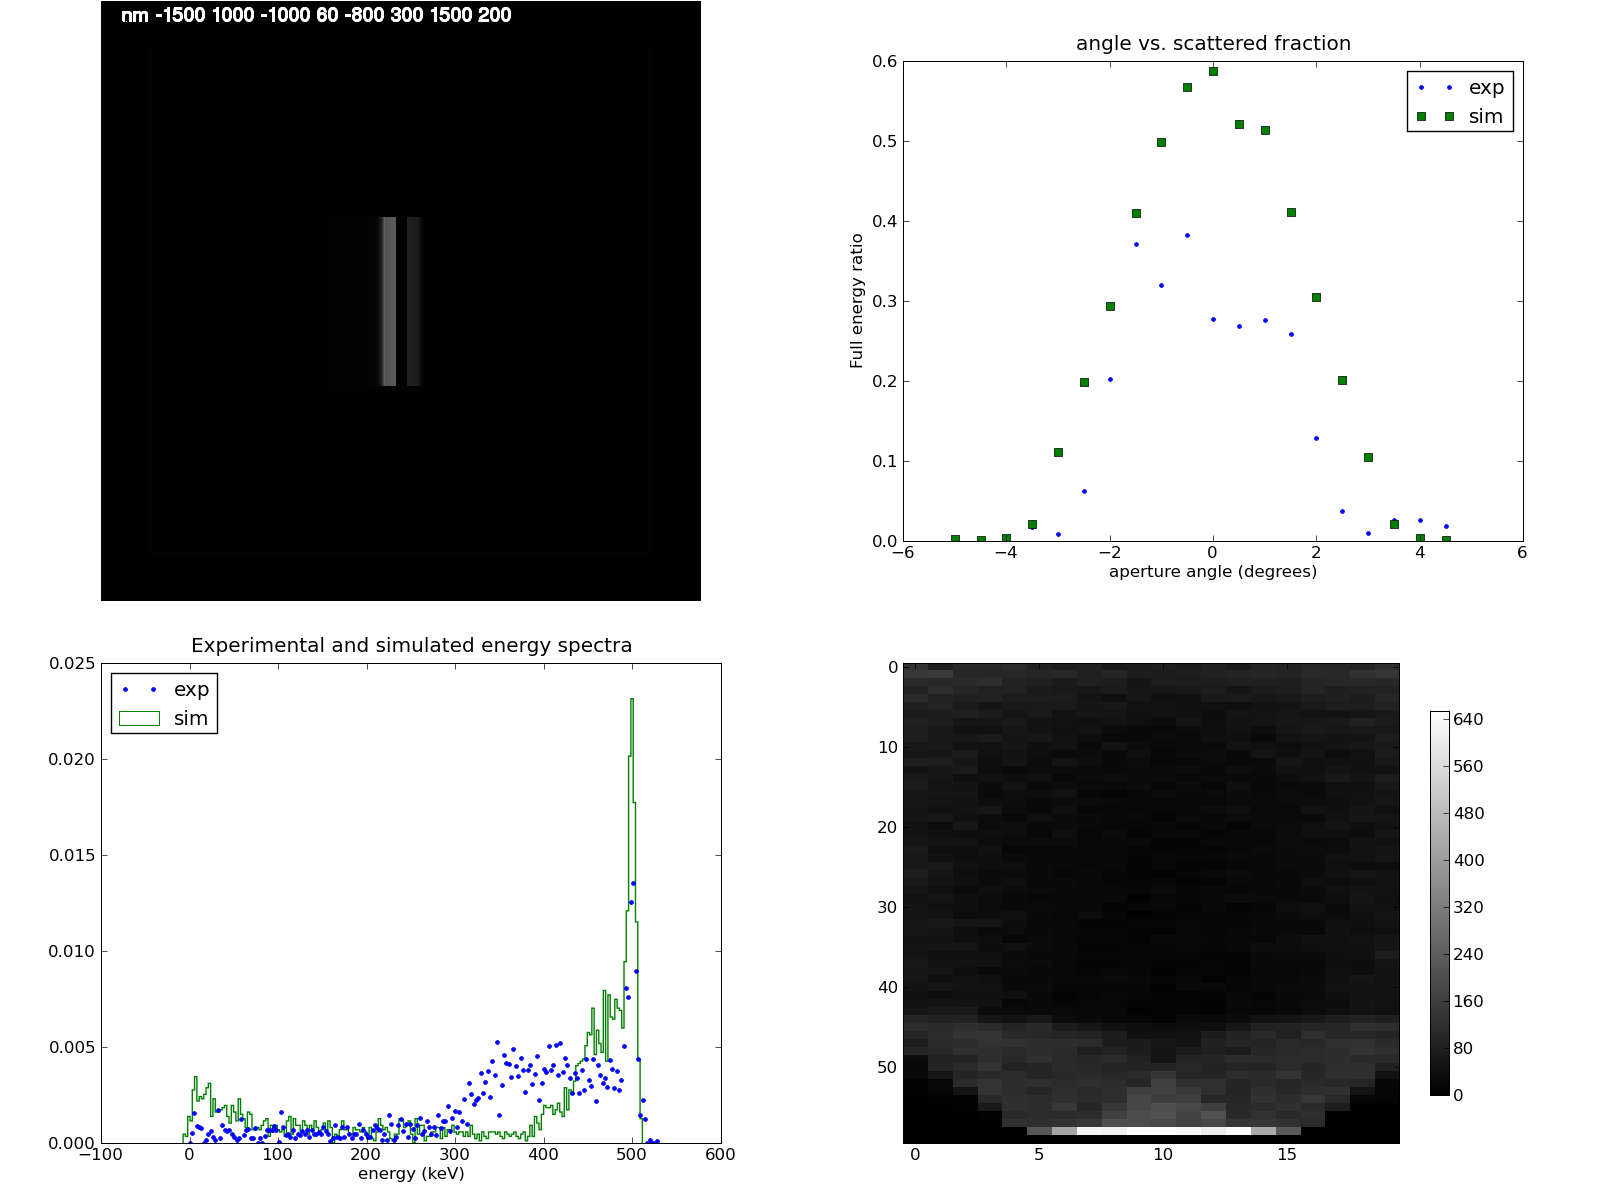Click the 'Experimental and simulated energy spectra' title
This screenshot has width=1604, height=1204.
[411, 646]
